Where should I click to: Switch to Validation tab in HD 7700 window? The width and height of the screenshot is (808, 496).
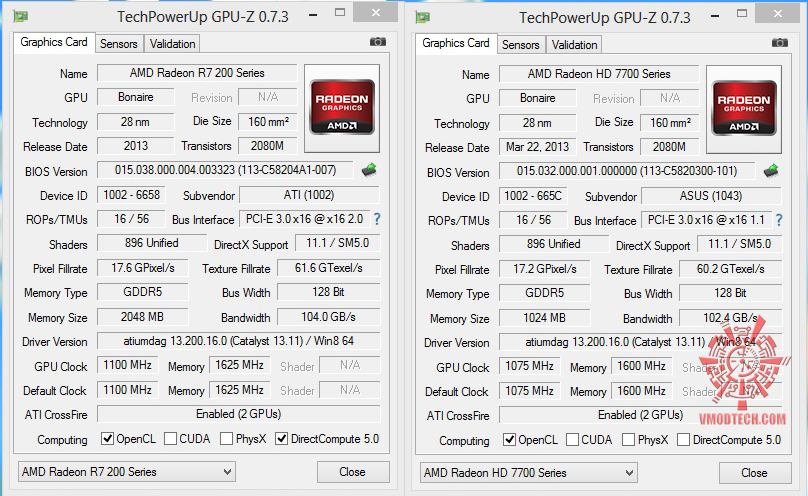575,45
